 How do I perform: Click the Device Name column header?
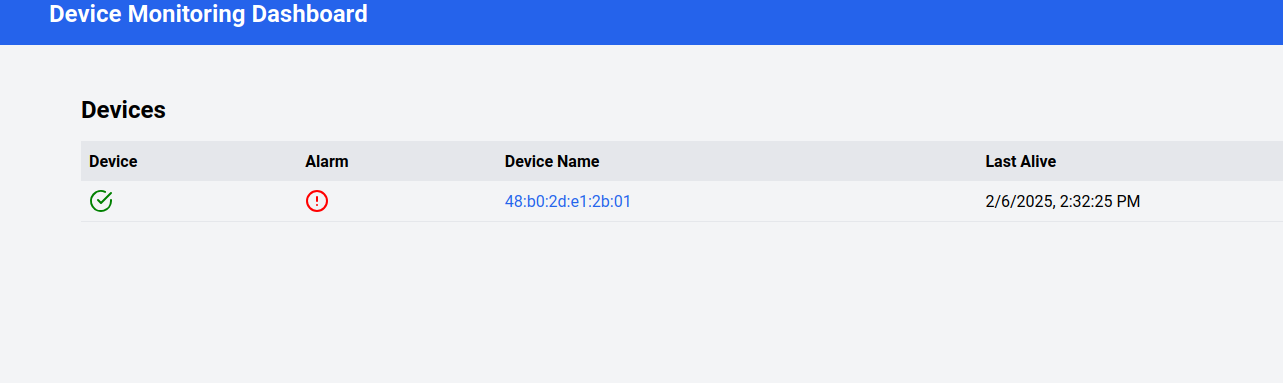pos(552,161)
